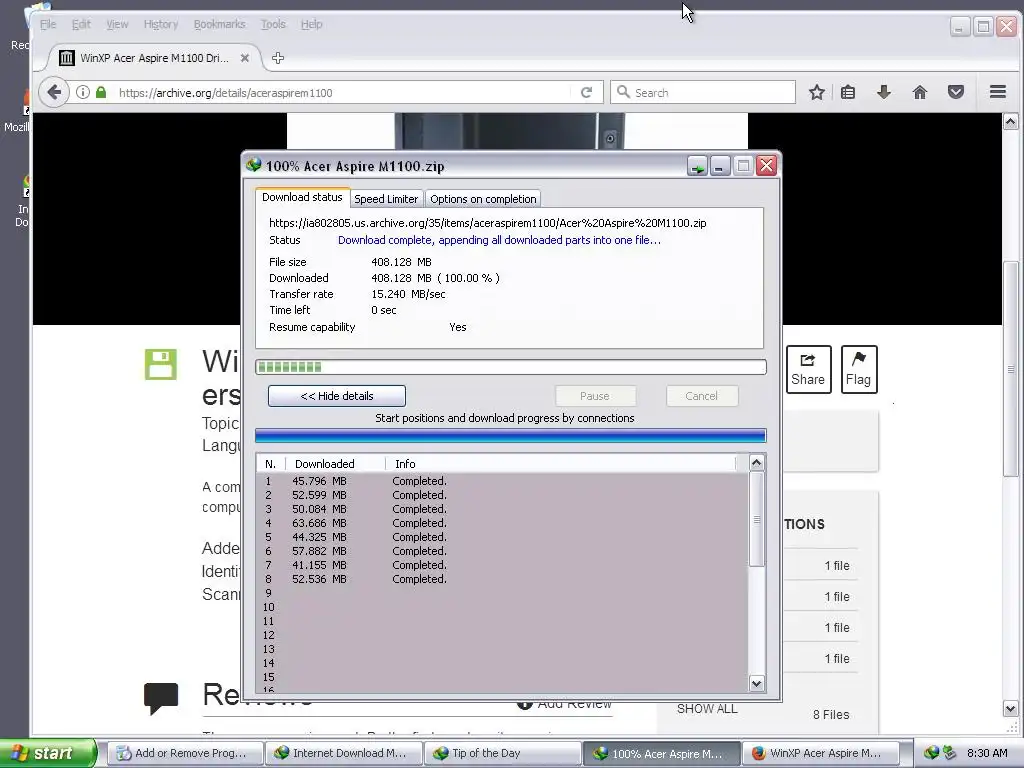Image resolution: width=1024 pixels, height=768 pixels.
Task: Open the Firefox File menu
Action: point(48,24)
